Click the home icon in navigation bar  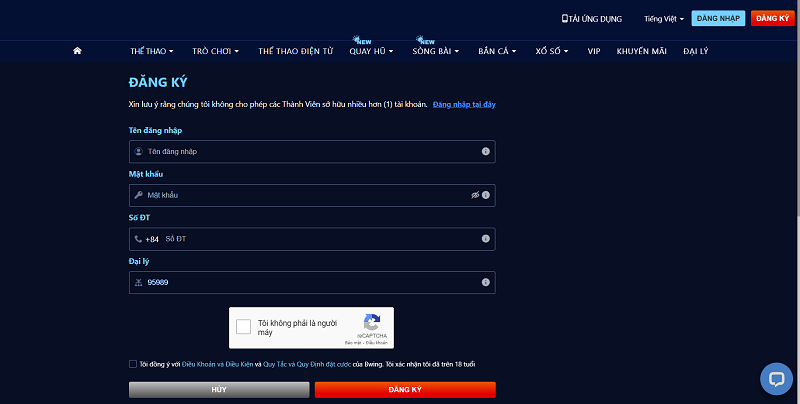point(77,50)
